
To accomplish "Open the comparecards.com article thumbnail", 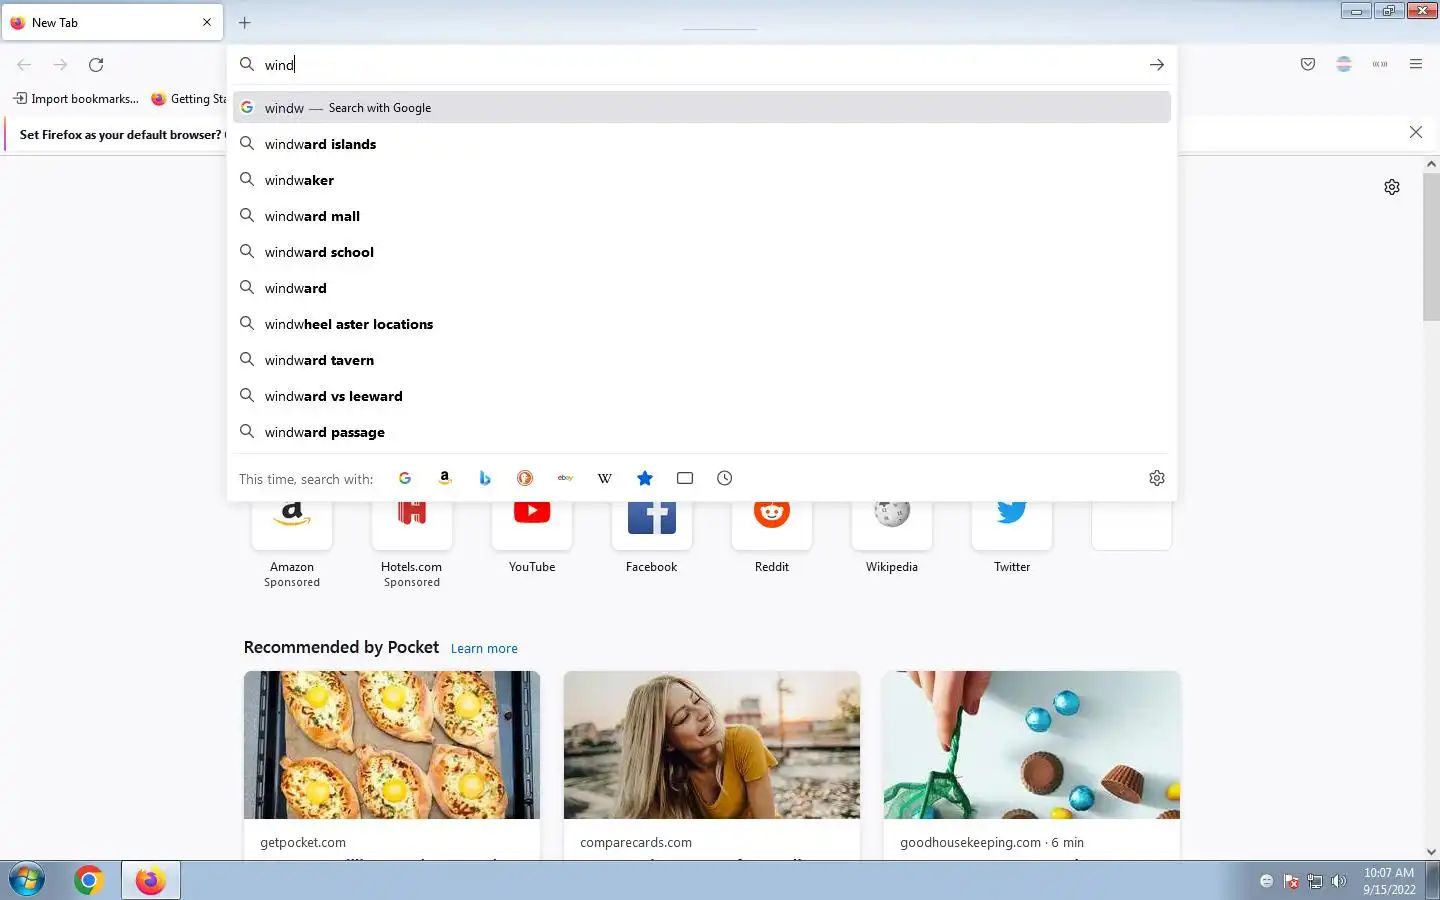I will tap(712, 745).
